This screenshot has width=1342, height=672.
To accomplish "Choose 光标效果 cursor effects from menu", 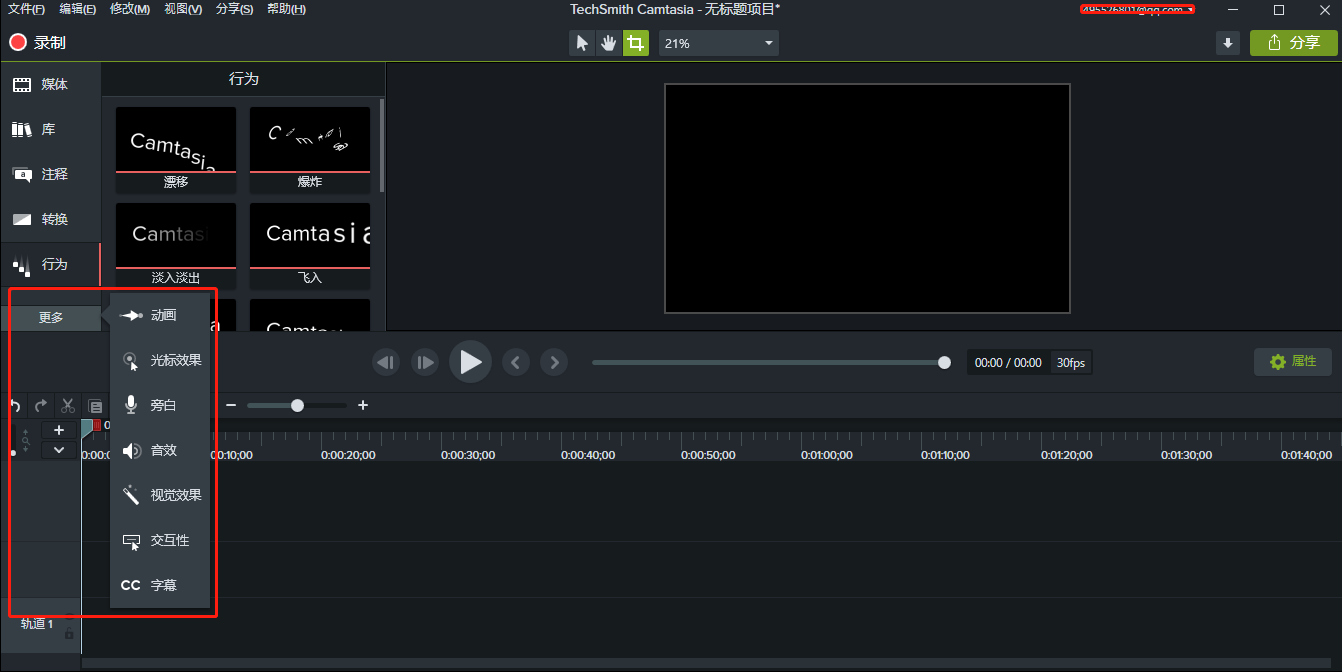I will pos(160,360).
